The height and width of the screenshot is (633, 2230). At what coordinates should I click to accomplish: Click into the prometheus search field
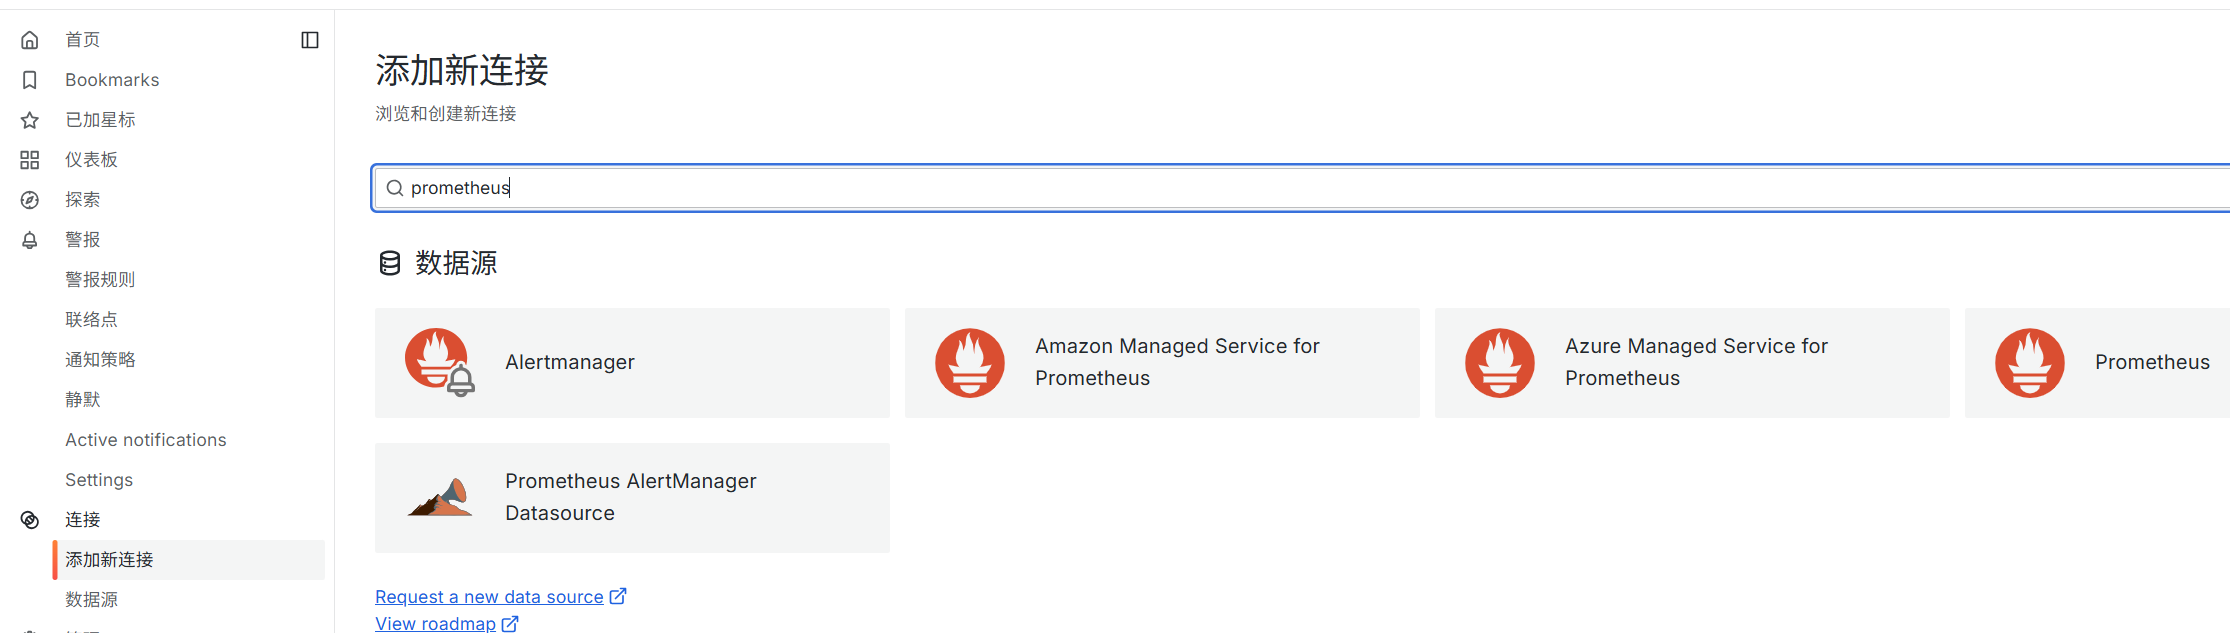click(1300, 188)
